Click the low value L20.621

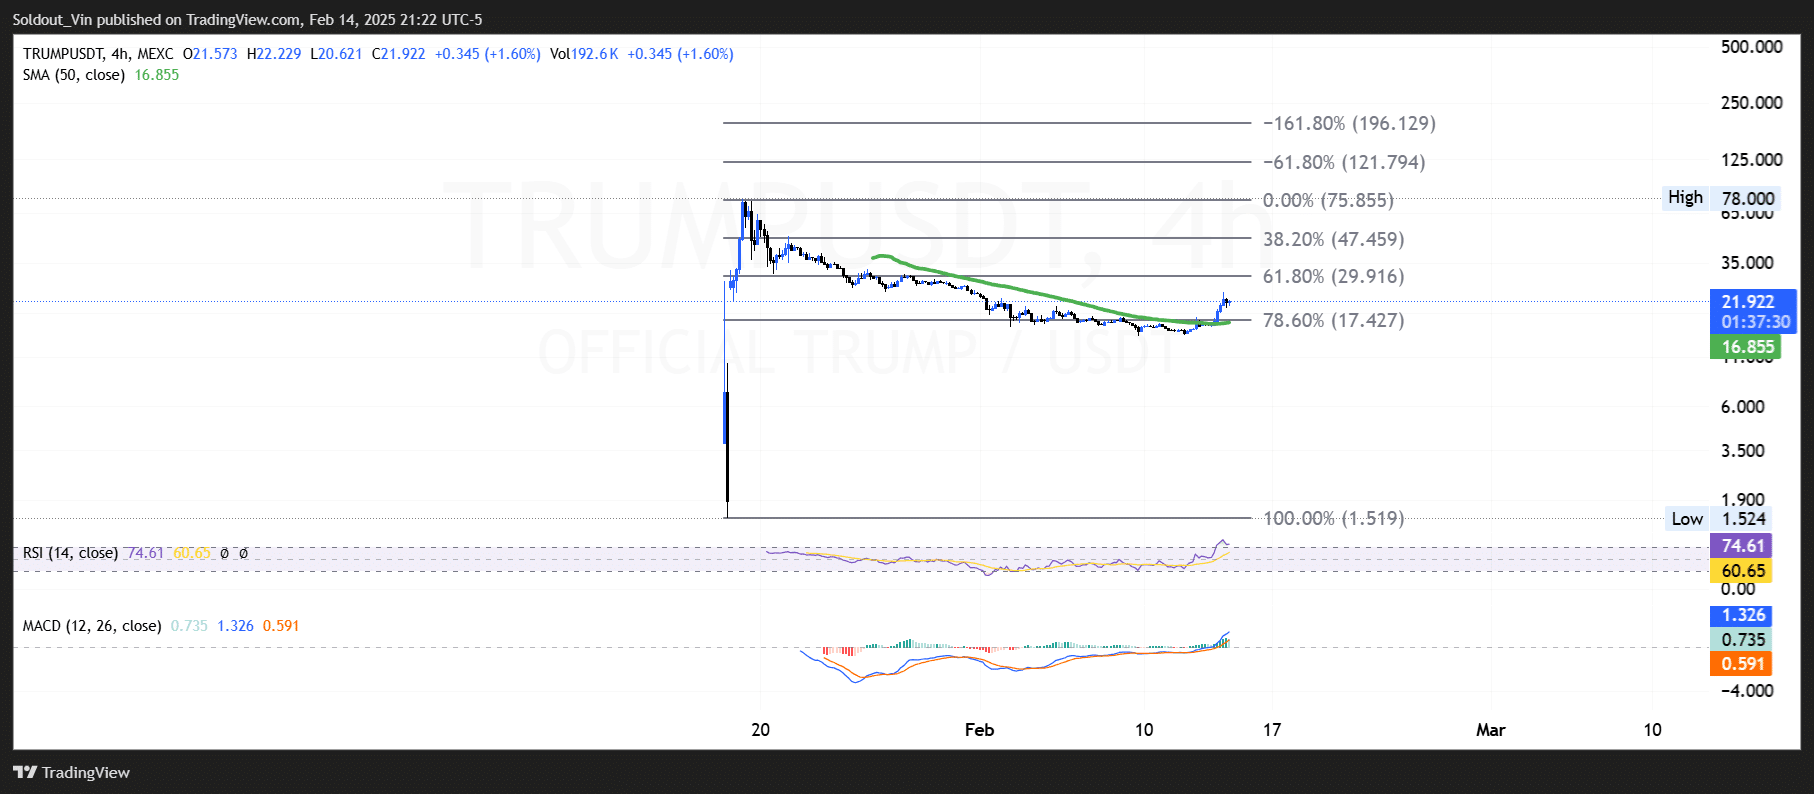pos(336,54)
